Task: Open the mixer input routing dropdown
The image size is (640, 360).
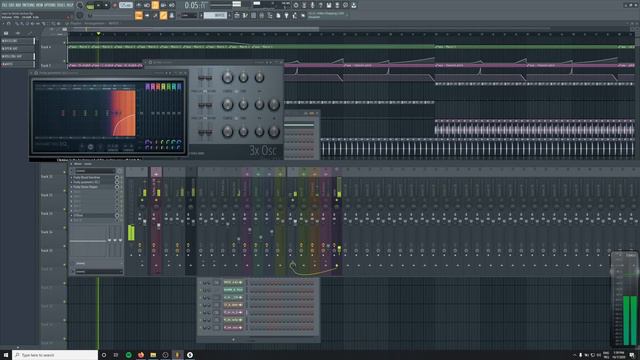Action: coord(95,171)
